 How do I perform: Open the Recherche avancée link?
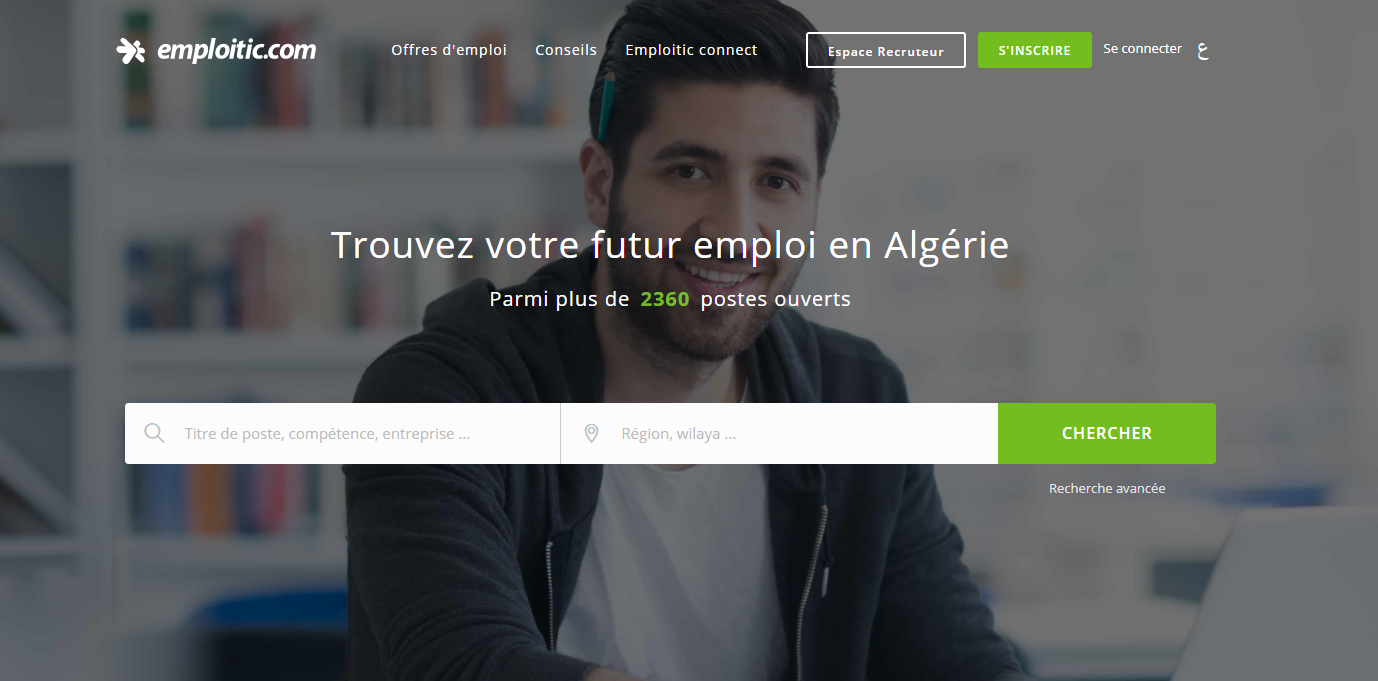1107,489
